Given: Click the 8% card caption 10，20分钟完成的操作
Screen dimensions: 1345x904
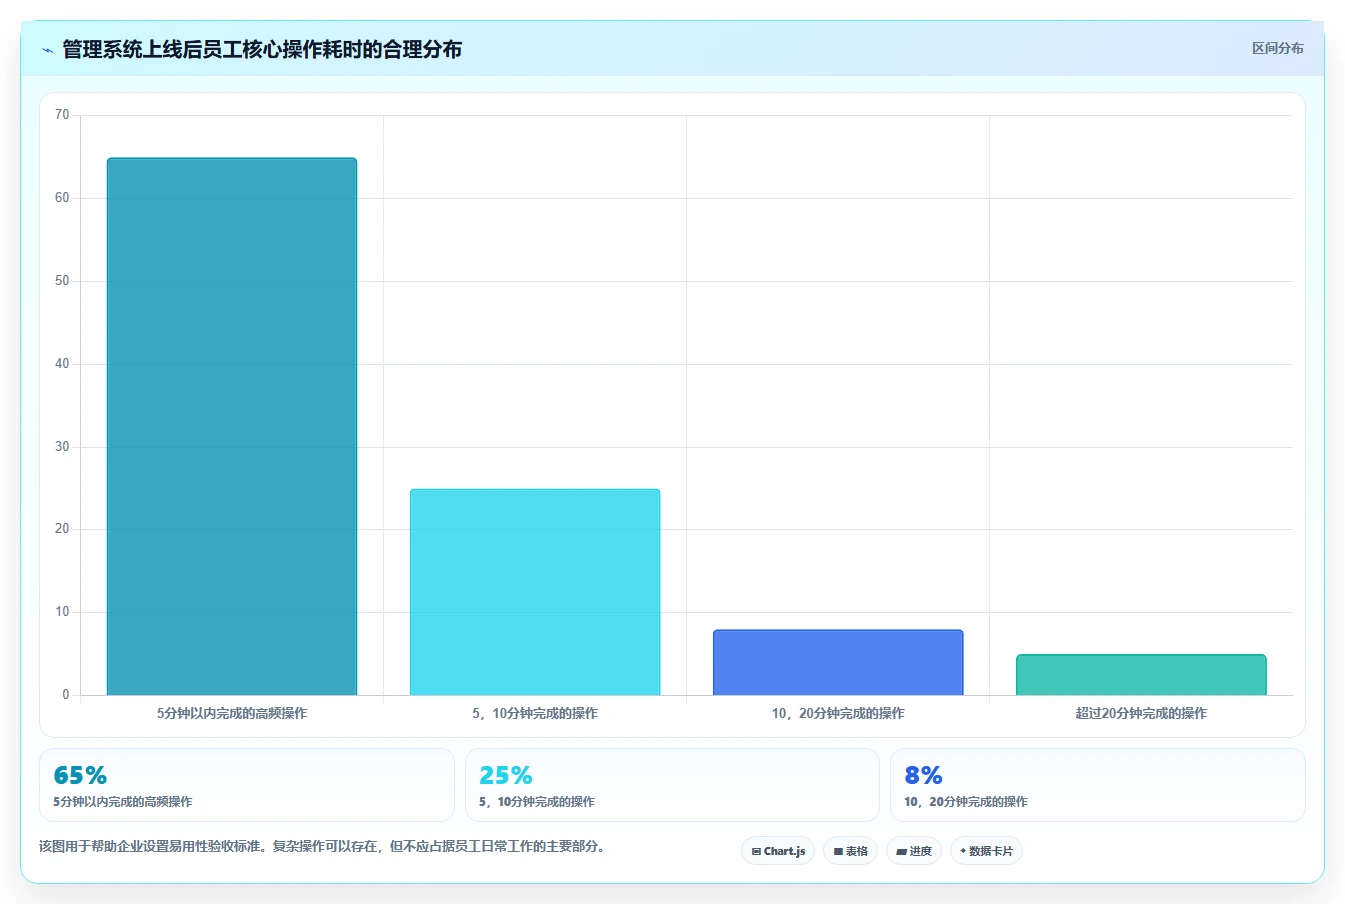Looking at the screenshot, I should 966,802.
